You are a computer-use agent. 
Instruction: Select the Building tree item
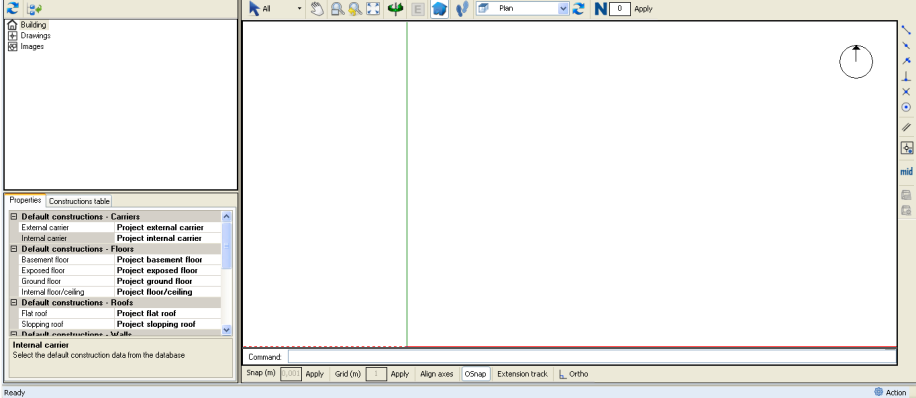(x=33, y=25)
